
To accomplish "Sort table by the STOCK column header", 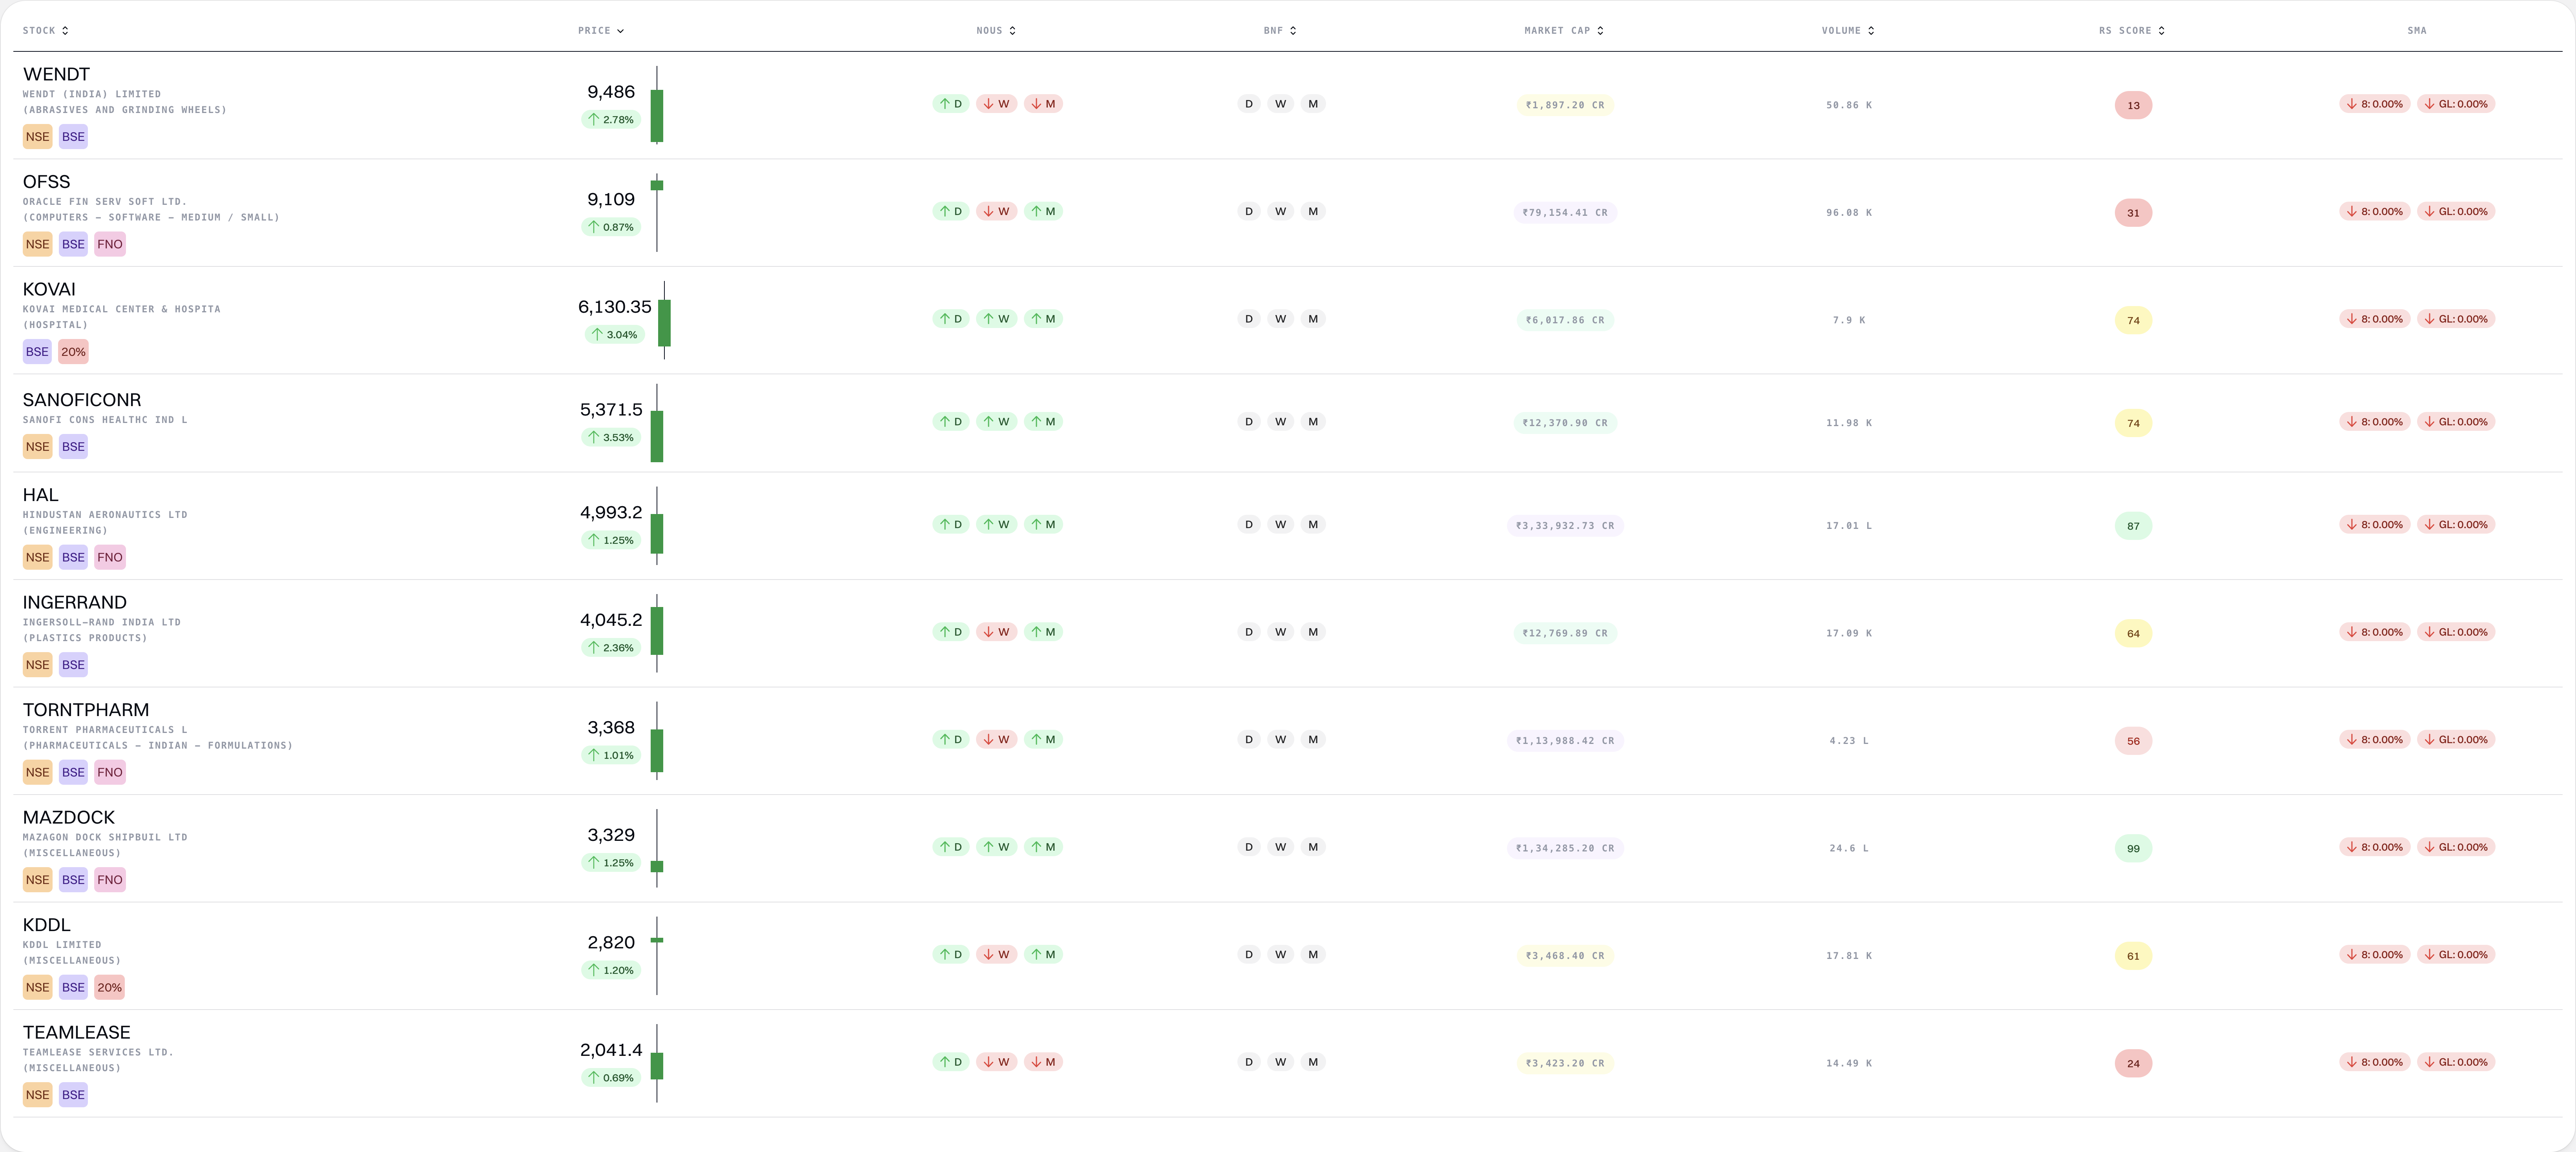I will coord(45,31).
